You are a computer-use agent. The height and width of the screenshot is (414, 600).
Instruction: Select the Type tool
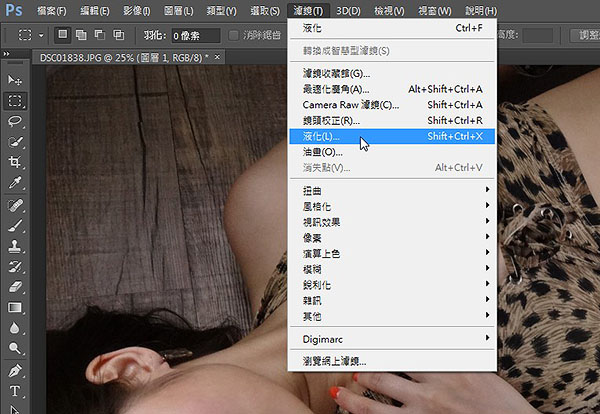[15, 391]
